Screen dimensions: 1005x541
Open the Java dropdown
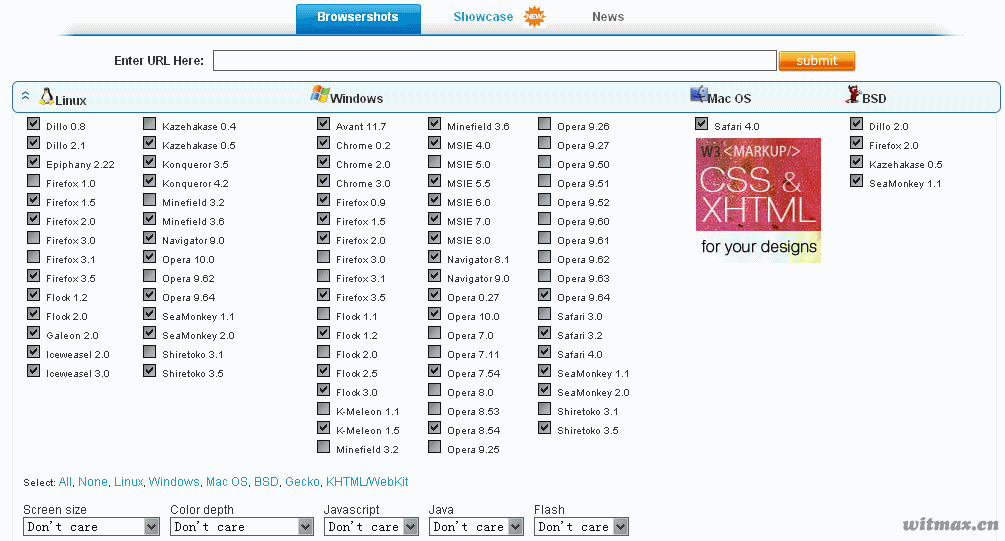(x=476, y=527)
